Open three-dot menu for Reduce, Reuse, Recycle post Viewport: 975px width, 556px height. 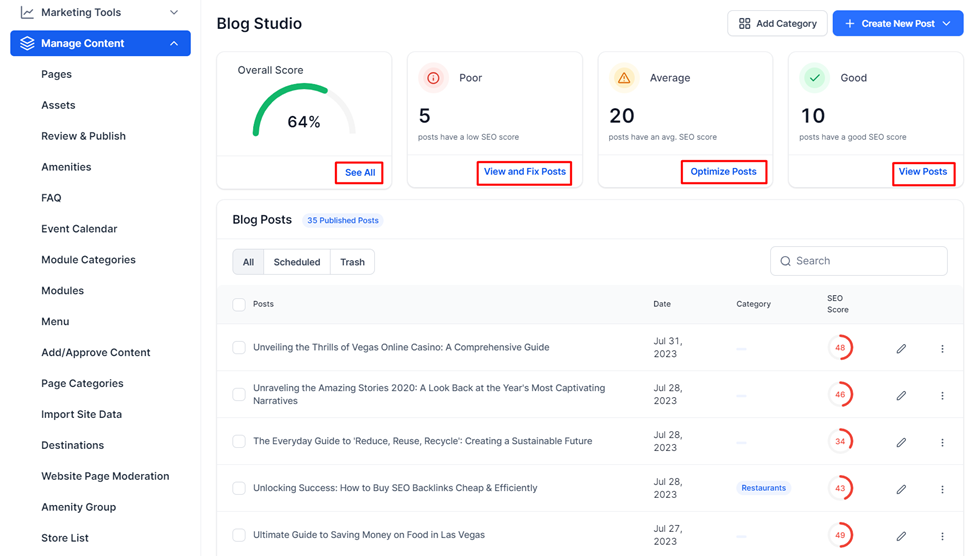942,442
